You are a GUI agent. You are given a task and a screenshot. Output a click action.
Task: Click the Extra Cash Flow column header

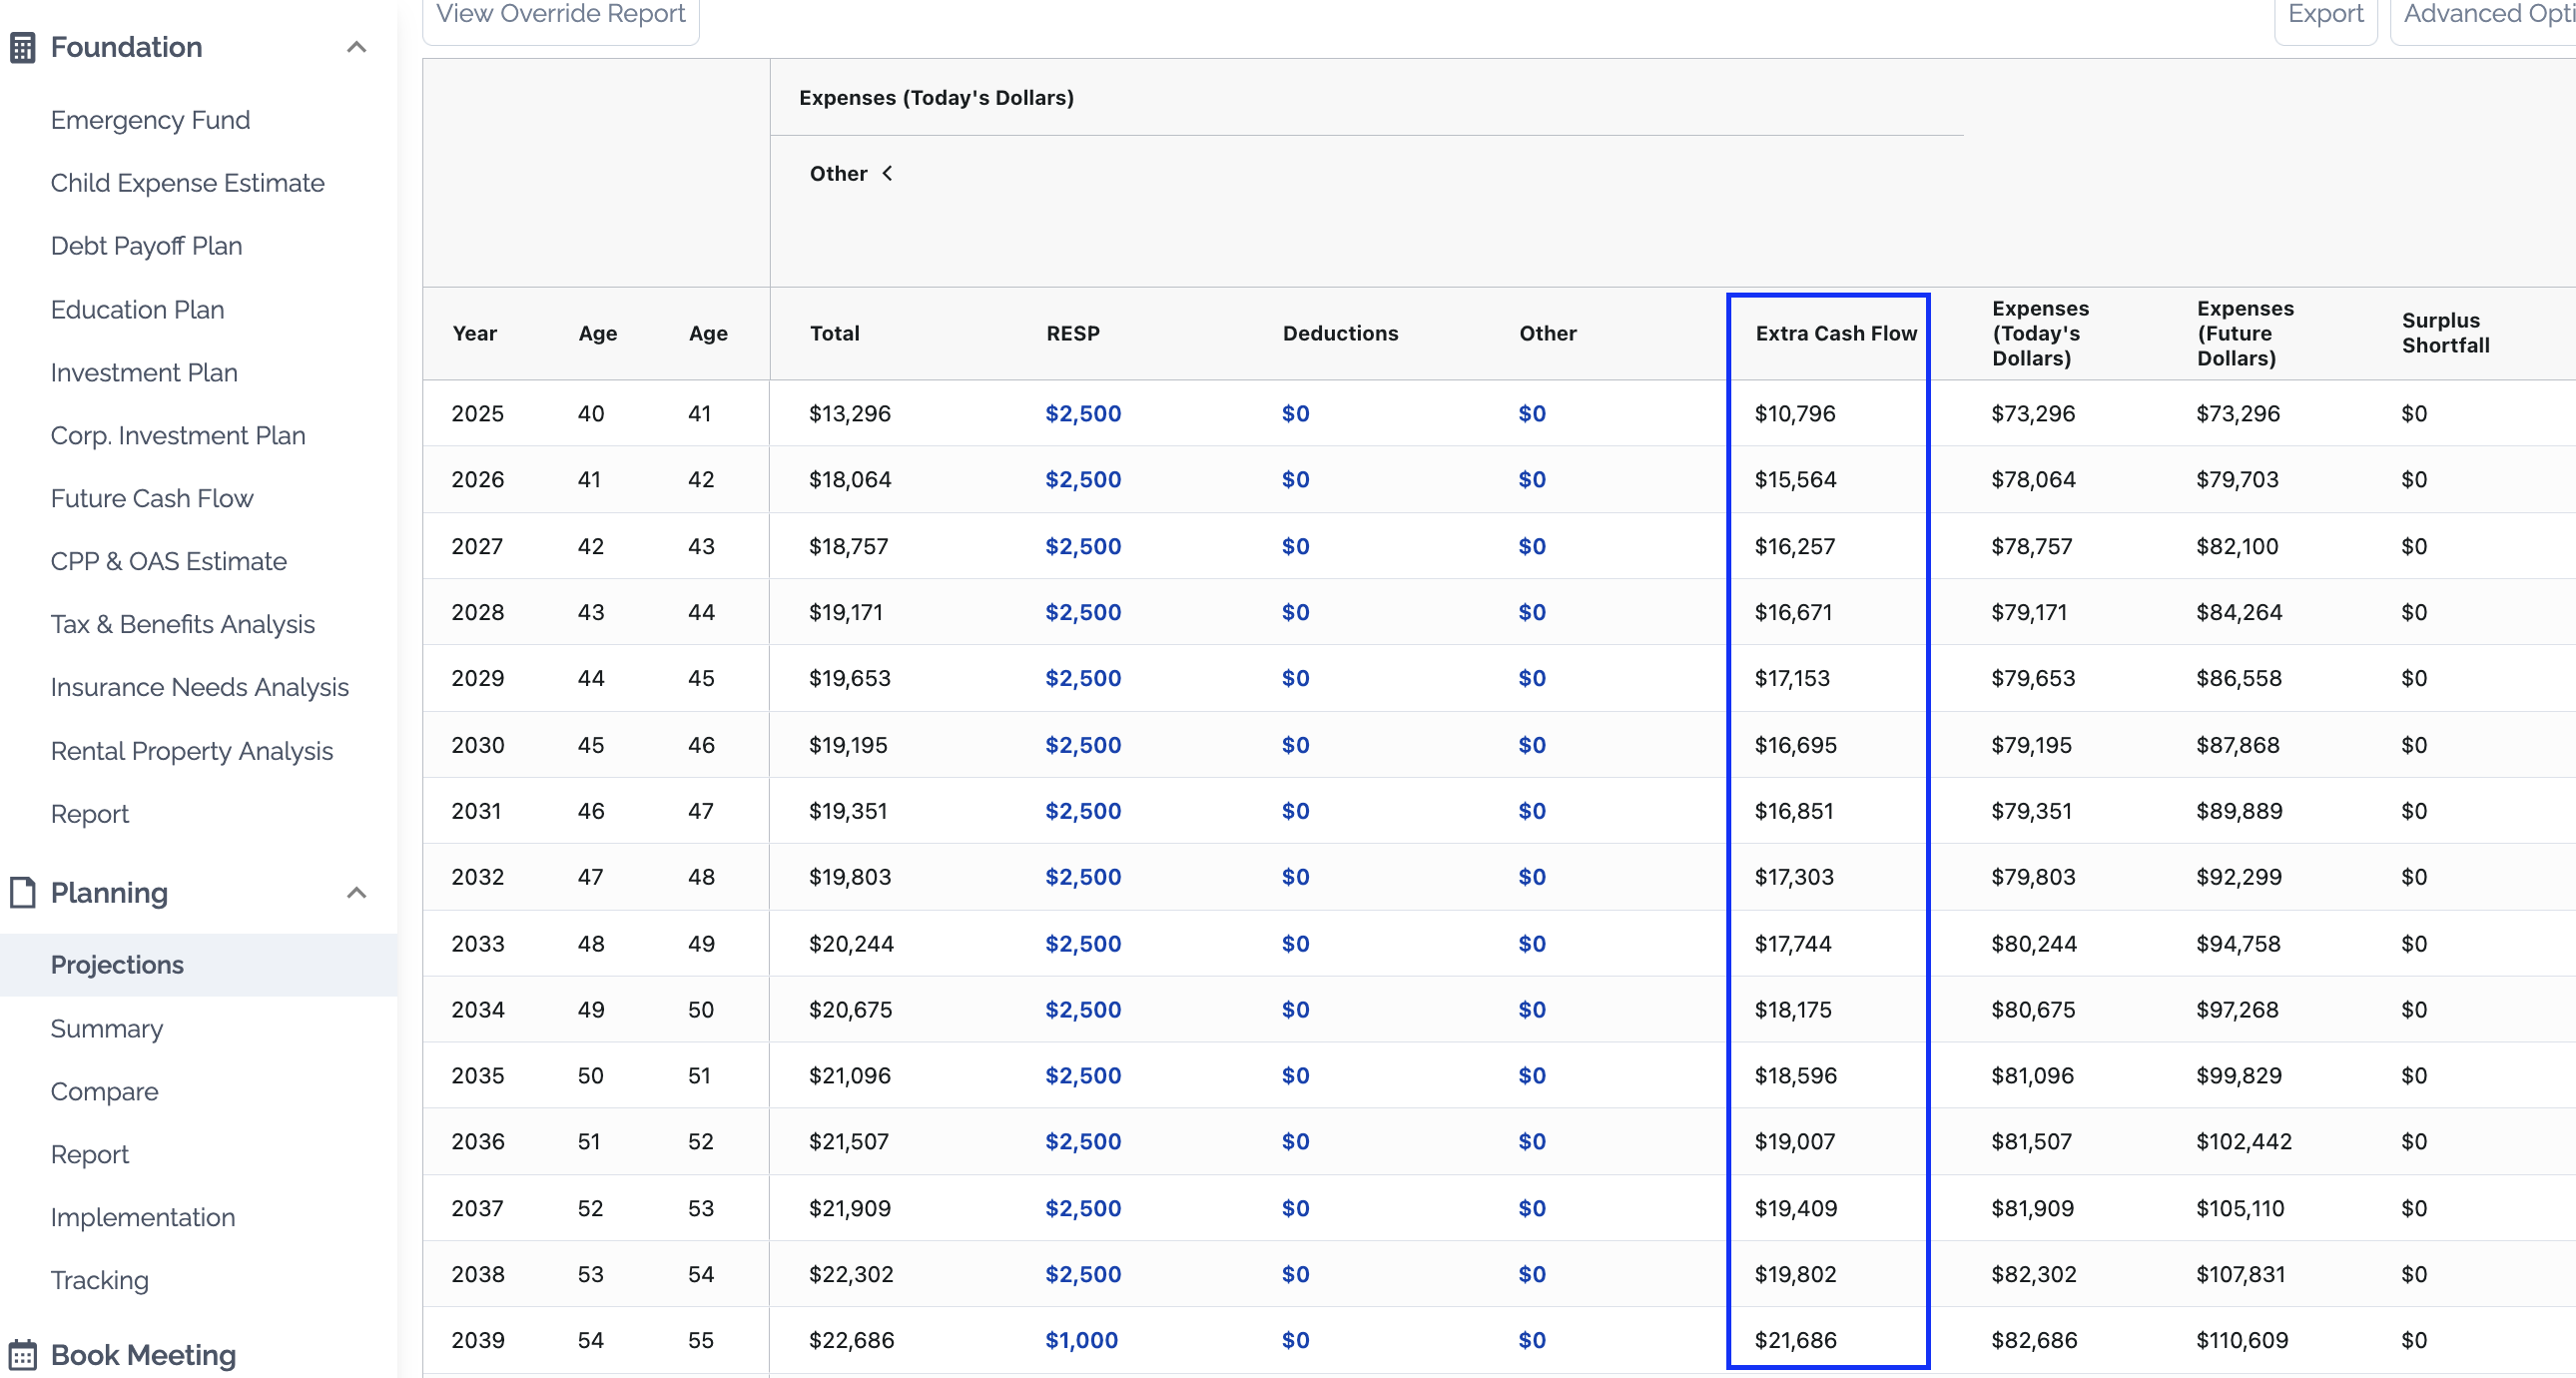[1836, 333]
